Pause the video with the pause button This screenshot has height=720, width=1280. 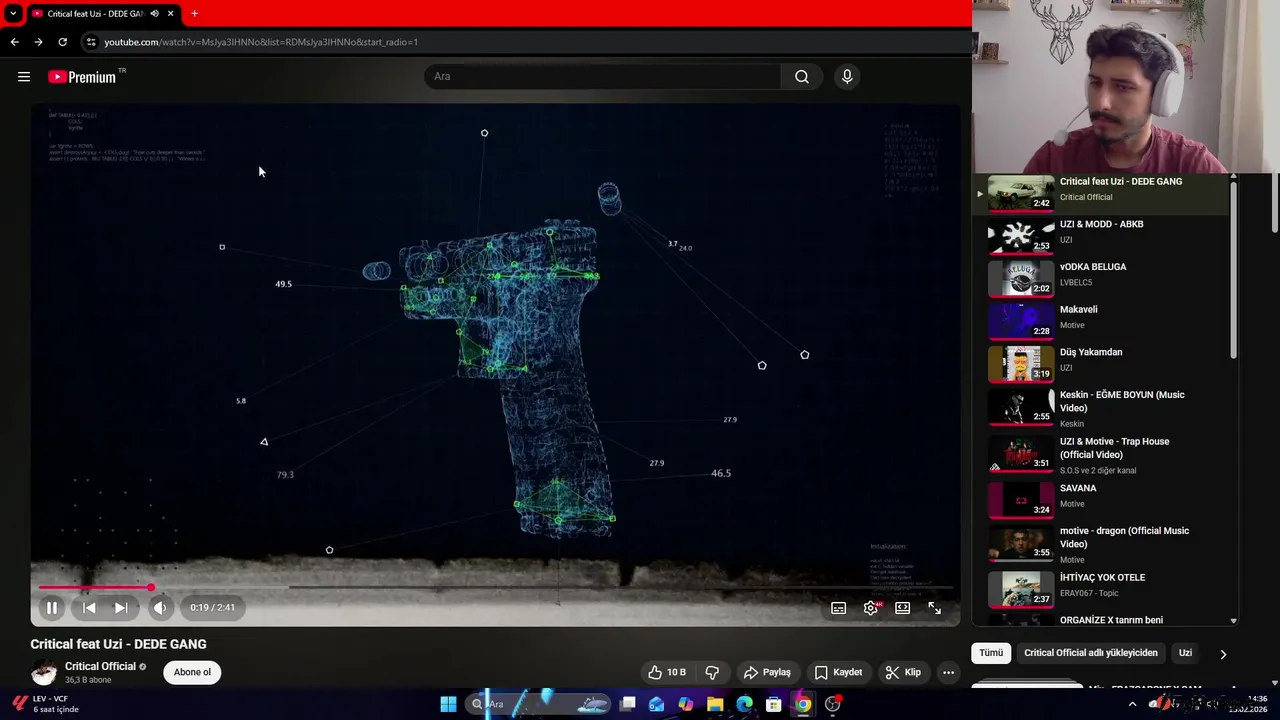click(52, 607)
